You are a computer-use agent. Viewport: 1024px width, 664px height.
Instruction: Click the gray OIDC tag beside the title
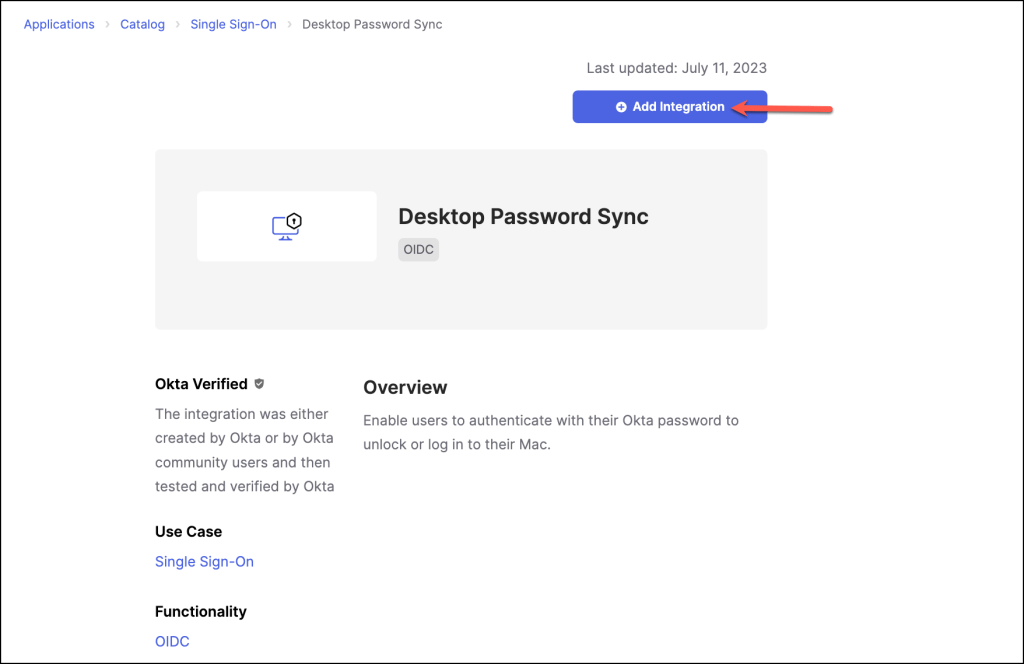(418, 250)
